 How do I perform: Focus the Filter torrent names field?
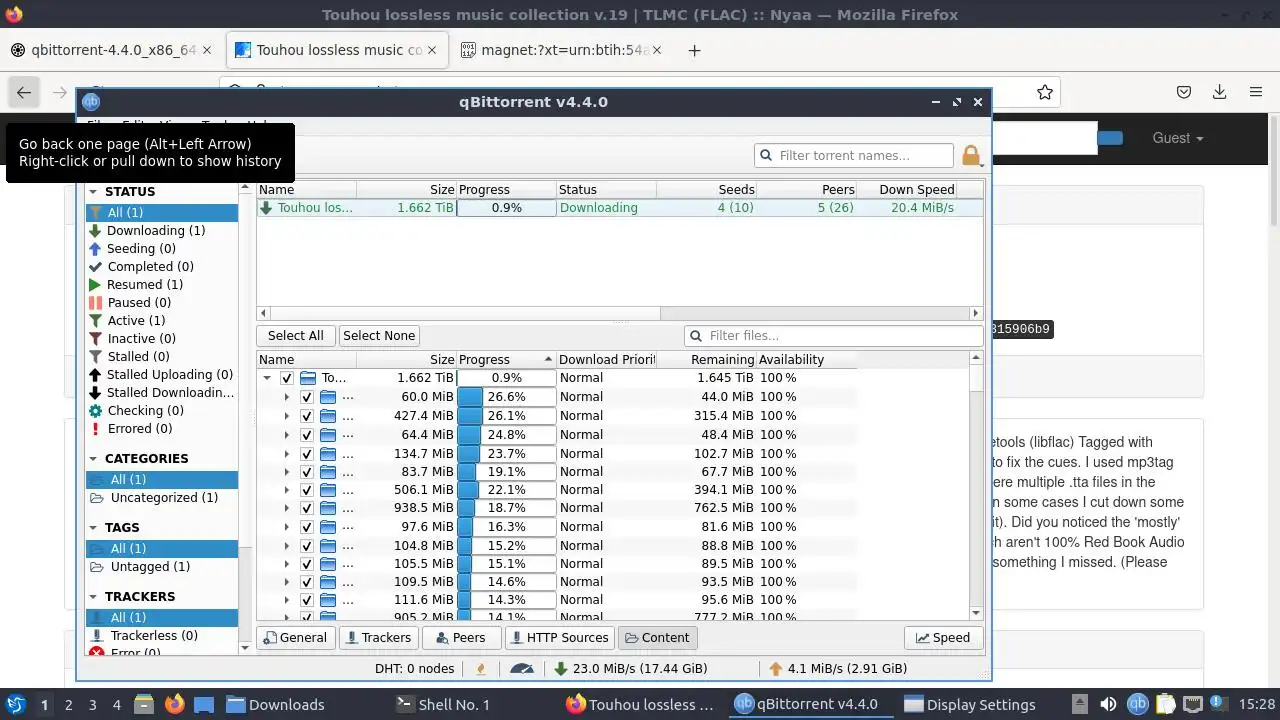coord(854,155)
